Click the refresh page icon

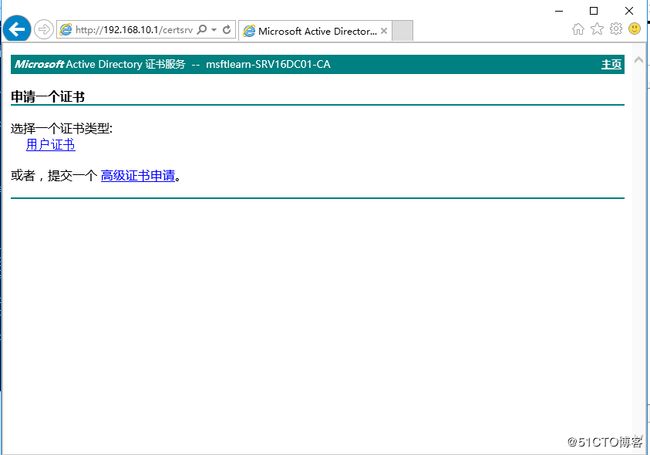(x=226, y=29)
